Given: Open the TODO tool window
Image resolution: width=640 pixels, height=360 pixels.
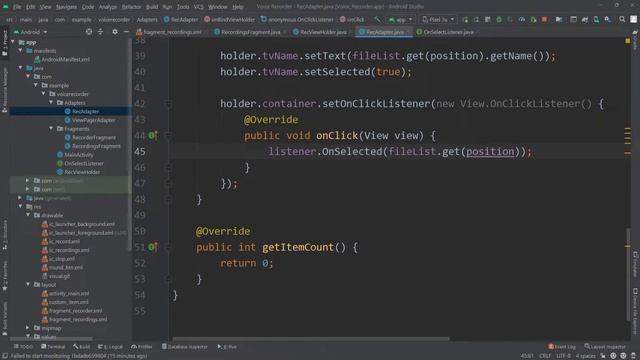Looking at the screenshot, I should 23,347.
